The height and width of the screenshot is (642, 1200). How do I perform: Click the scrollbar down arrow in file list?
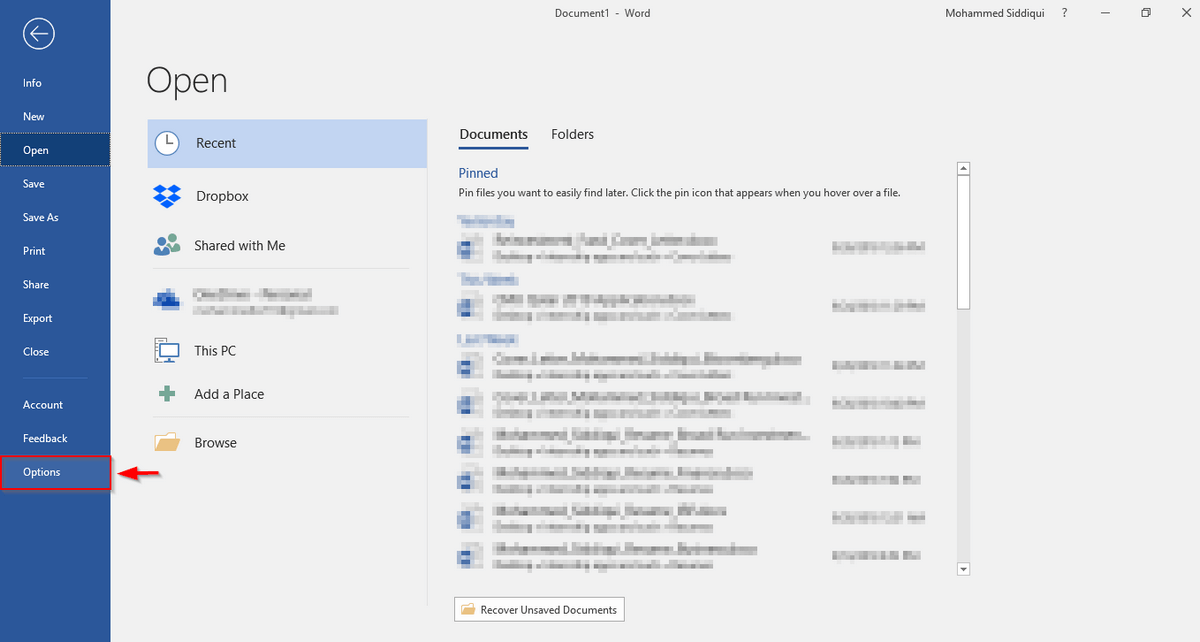964,569
